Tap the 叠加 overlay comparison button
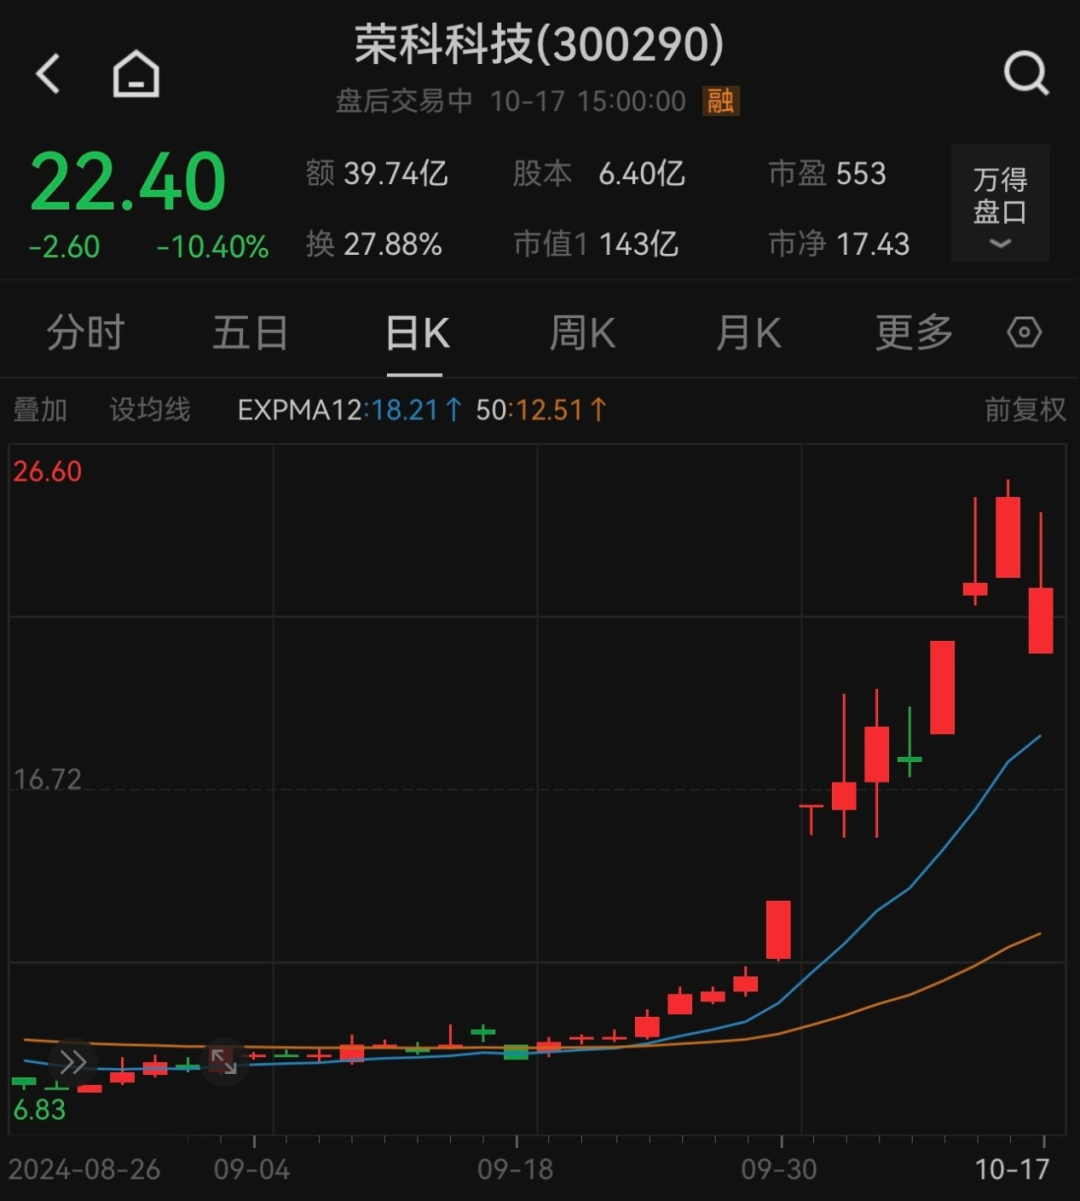 [42, 409]
